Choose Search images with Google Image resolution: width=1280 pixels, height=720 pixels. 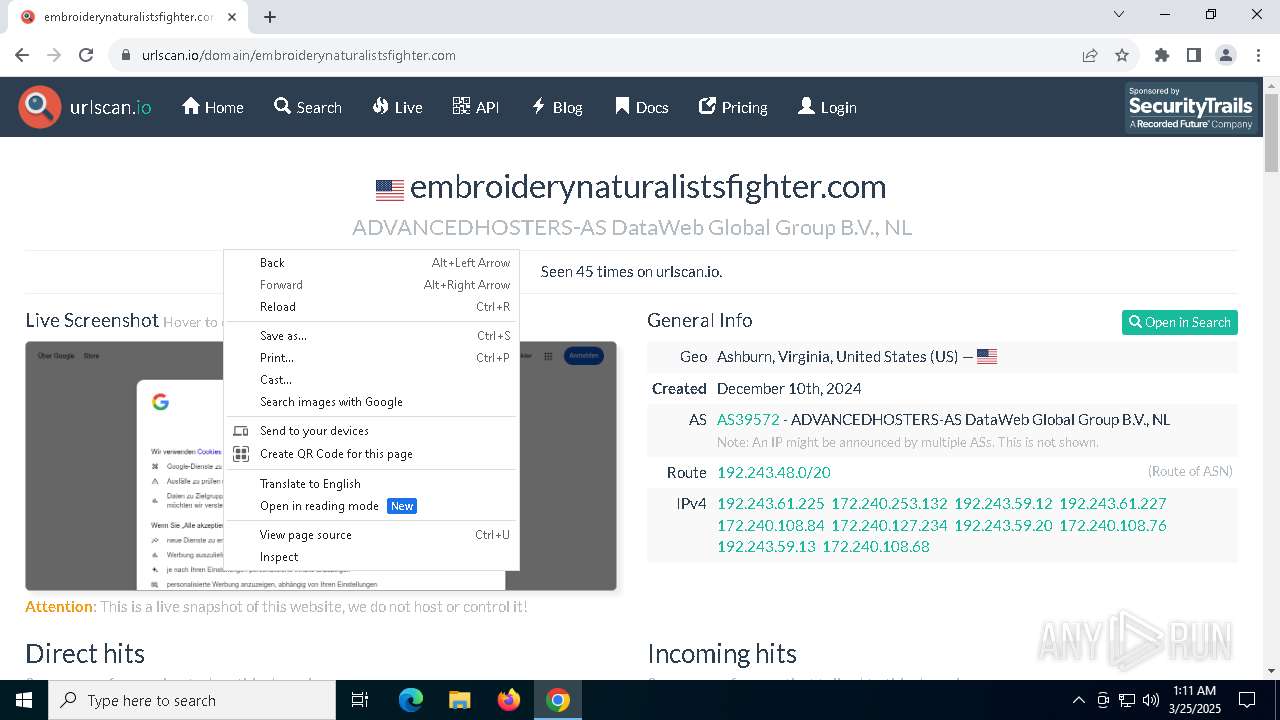(371, 402)
